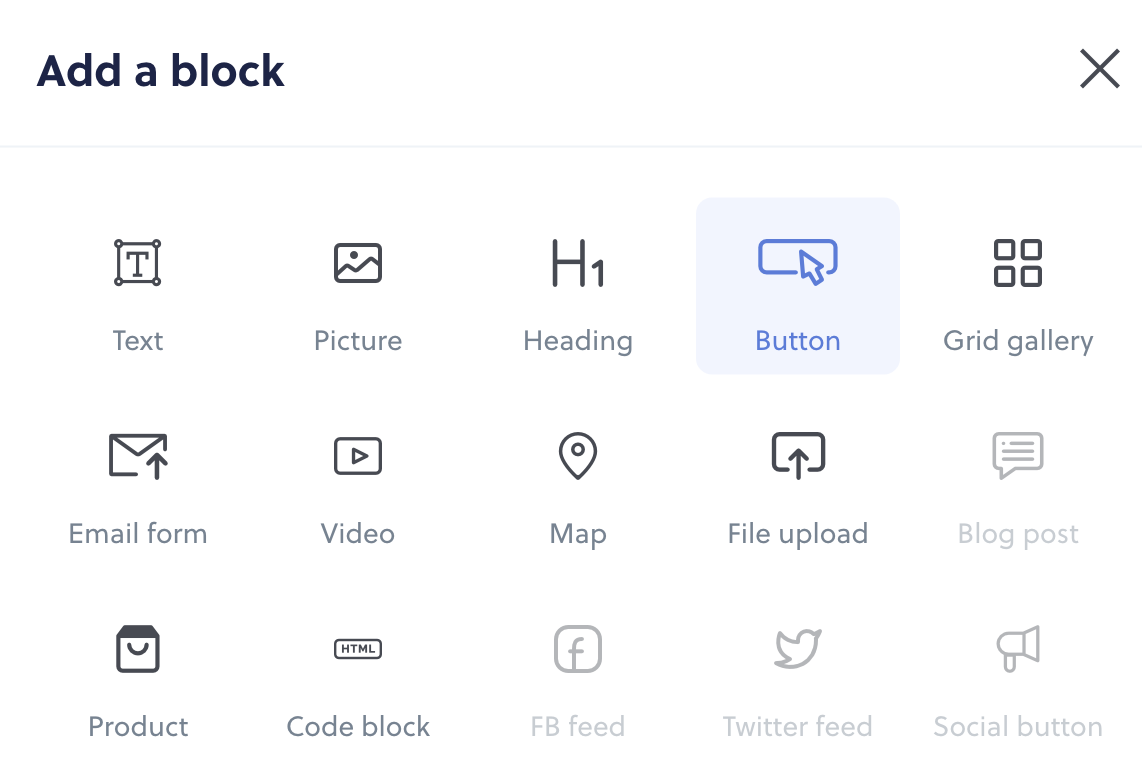
Task: Close the Add a block dialog
Action: (x=1100, y=69)
